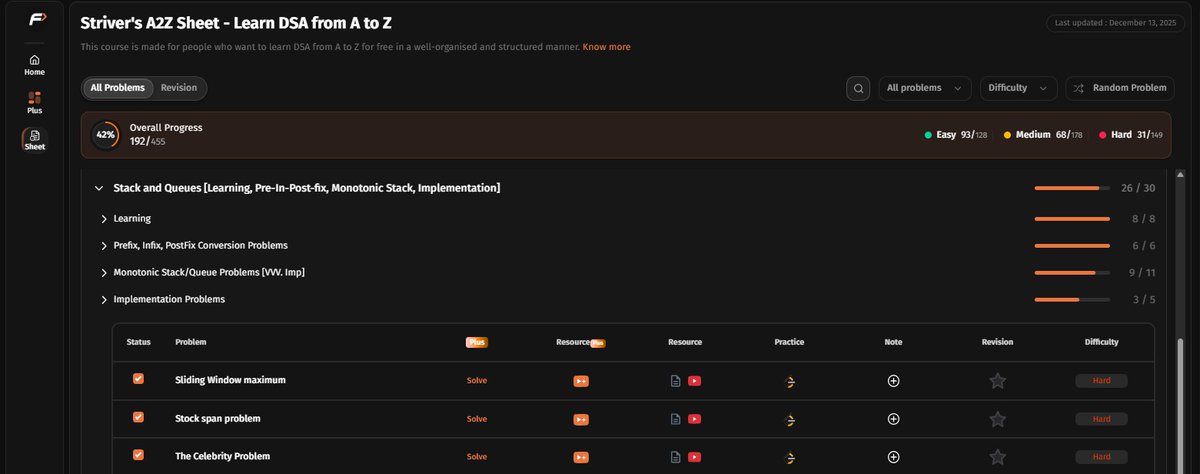
Task: Open Plus in the sidebar
Action: (34, 102)
